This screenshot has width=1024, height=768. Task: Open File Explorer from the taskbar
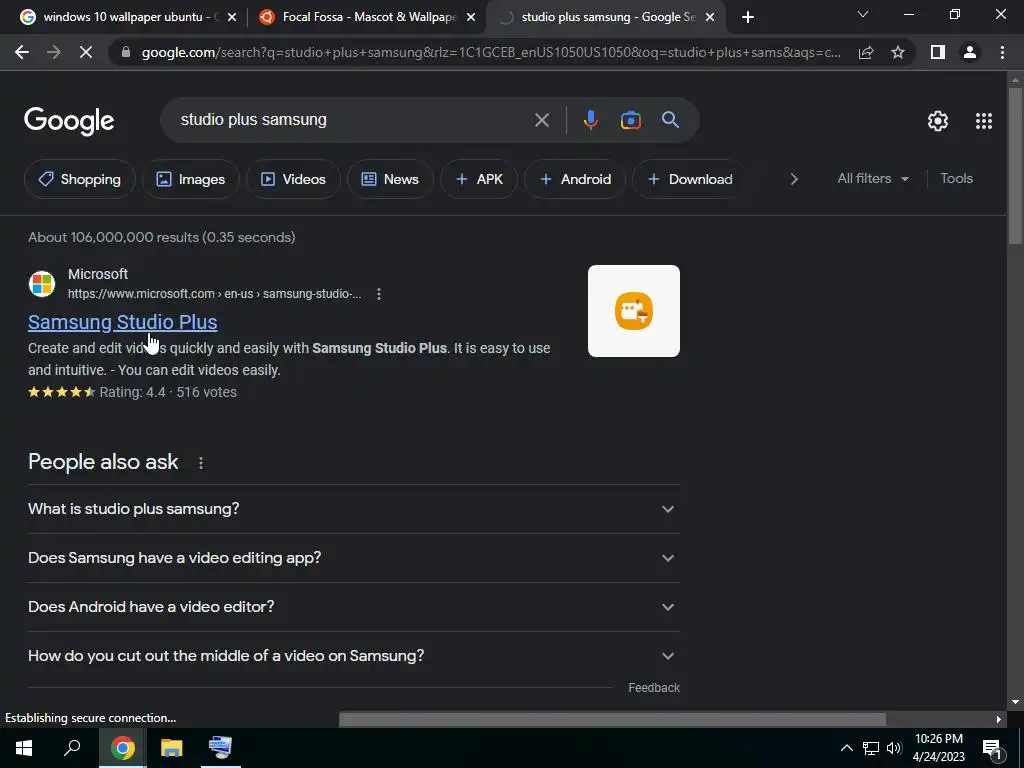click(x=171, y=748)
